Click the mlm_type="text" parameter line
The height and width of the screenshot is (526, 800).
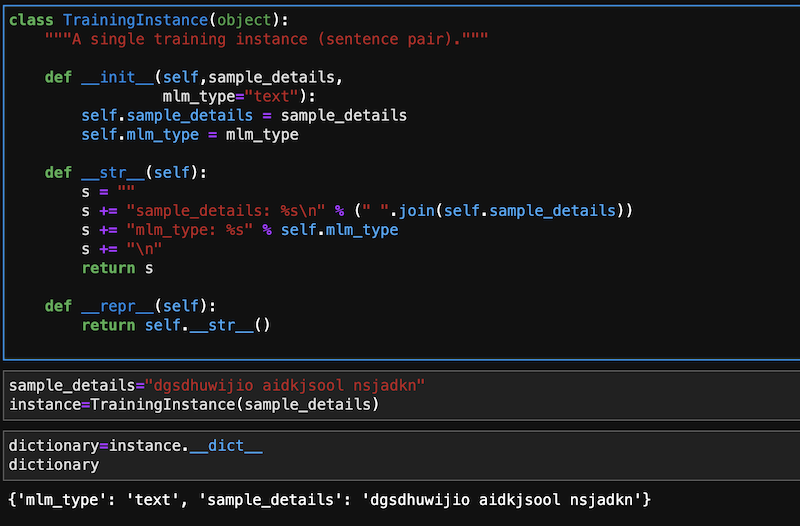pos(239,96)
